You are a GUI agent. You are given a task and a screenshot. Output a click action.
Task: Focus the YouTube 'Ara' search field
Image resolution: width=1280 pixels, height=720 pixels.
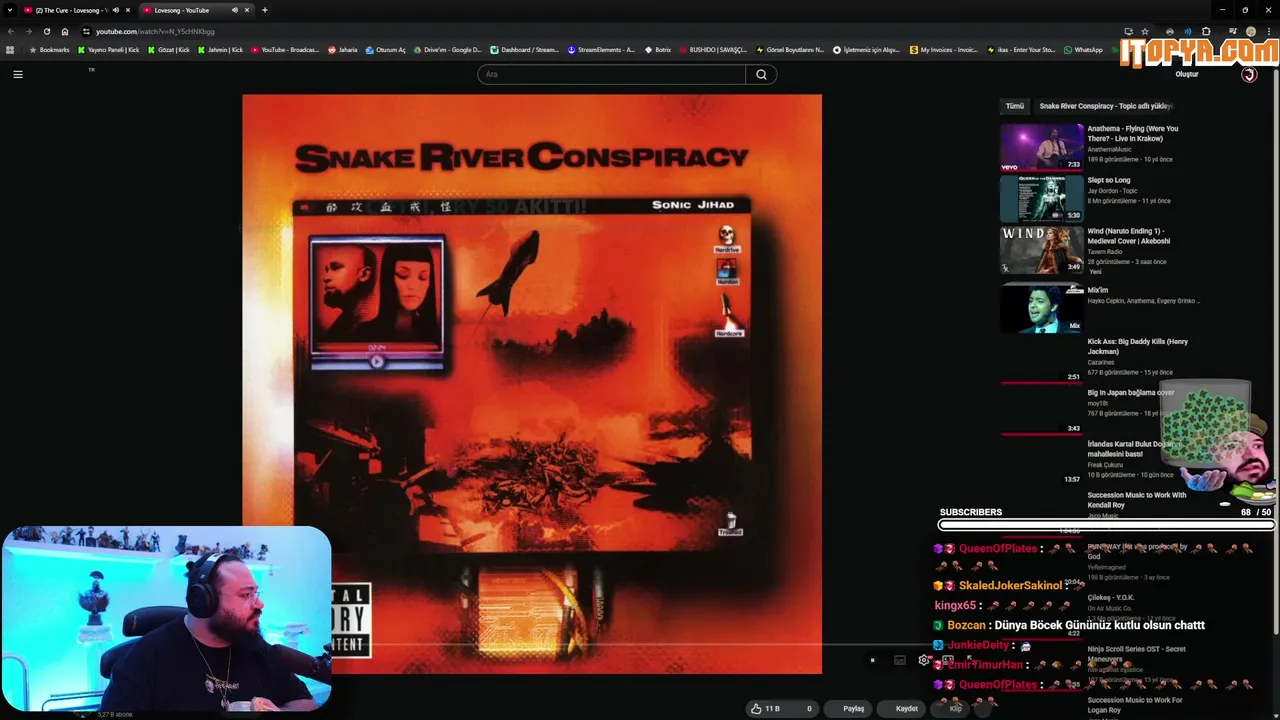click(x=611, y=74)
